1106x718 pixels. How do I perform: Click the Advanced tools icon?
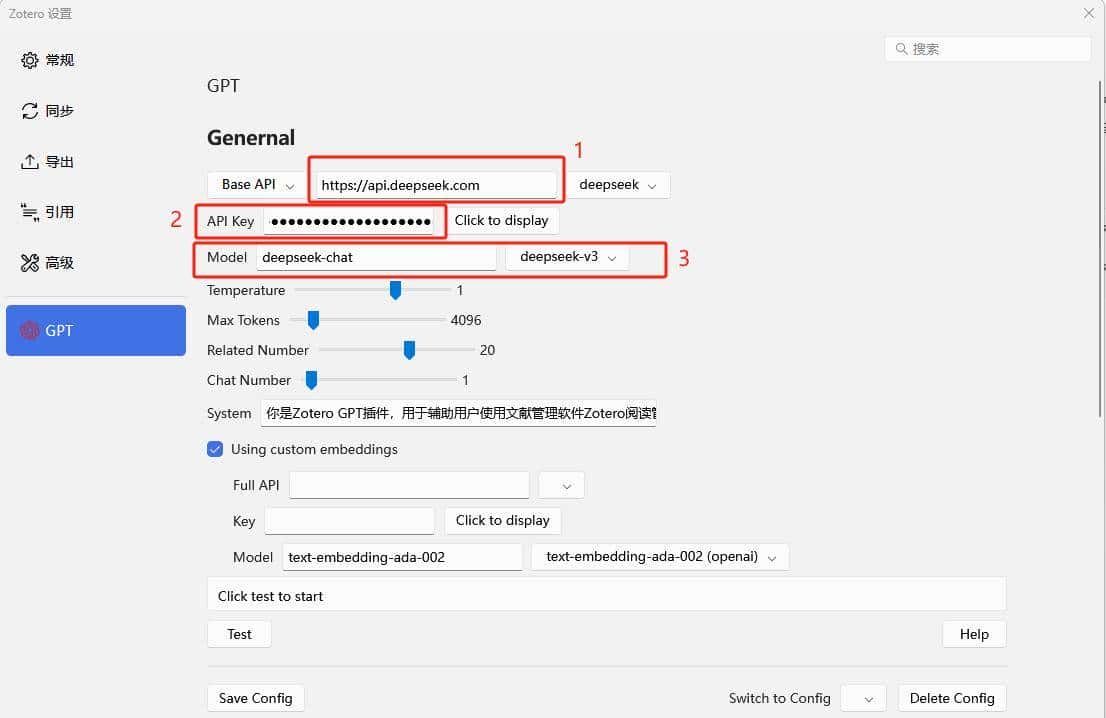tap(30, 263)
